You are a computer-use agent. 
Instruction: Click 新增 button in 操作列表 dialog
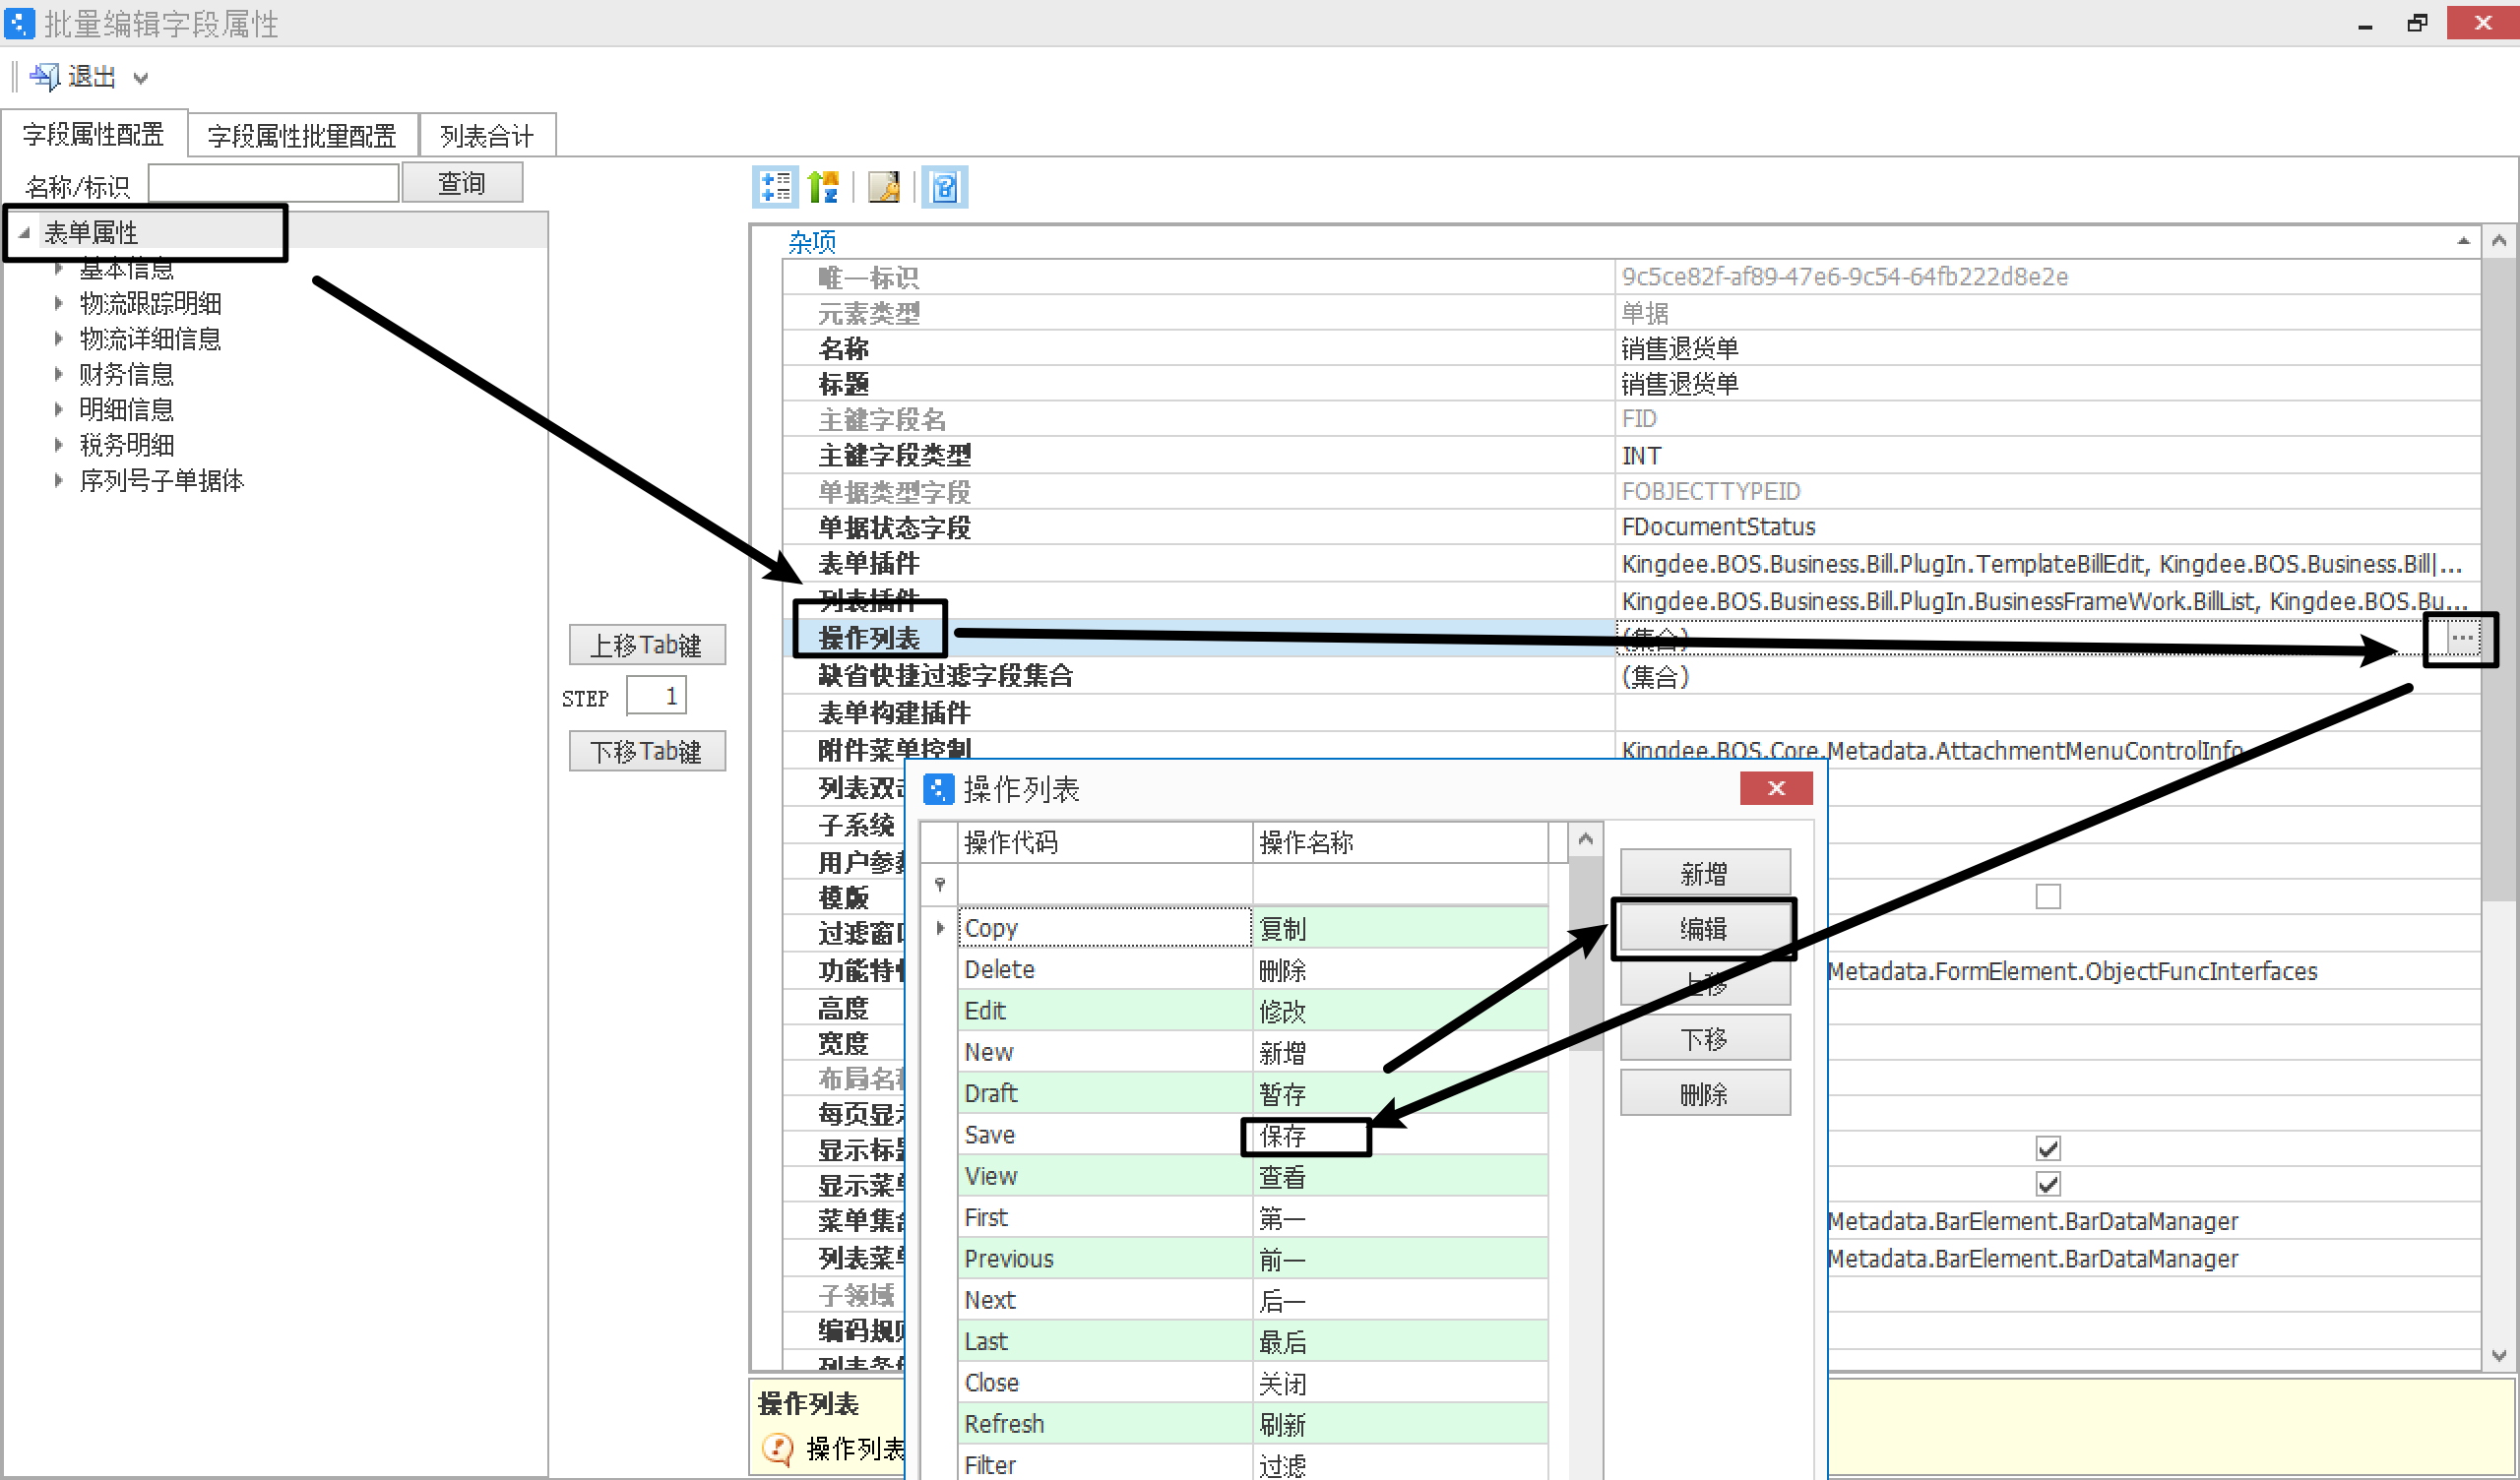point(1705,874)
